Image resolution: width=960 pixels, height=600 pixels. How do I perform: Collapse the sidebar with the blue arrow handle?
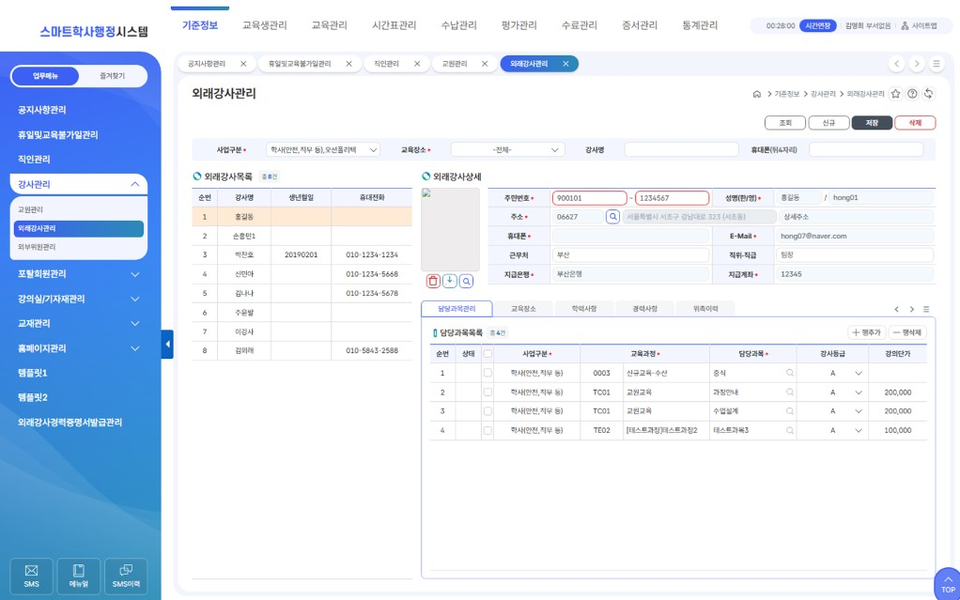click(167, 344)
